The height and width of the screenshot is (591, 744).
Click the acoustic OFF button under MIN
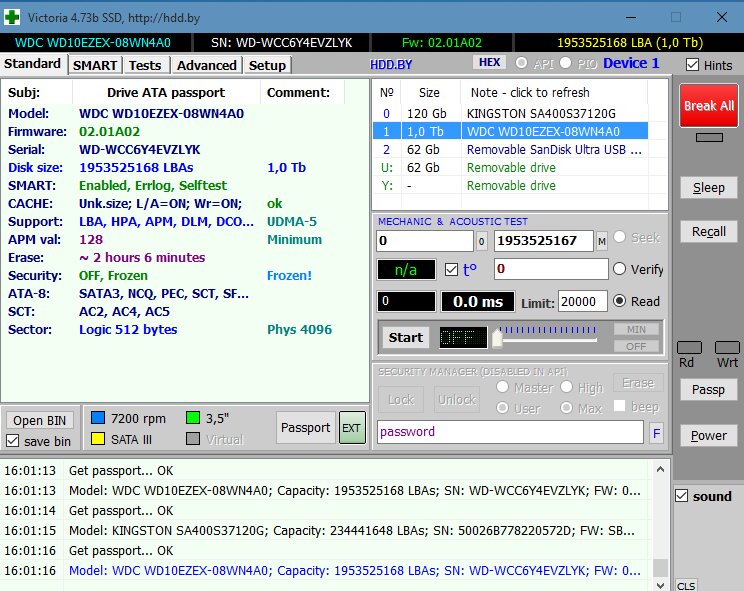click(636, 346)
